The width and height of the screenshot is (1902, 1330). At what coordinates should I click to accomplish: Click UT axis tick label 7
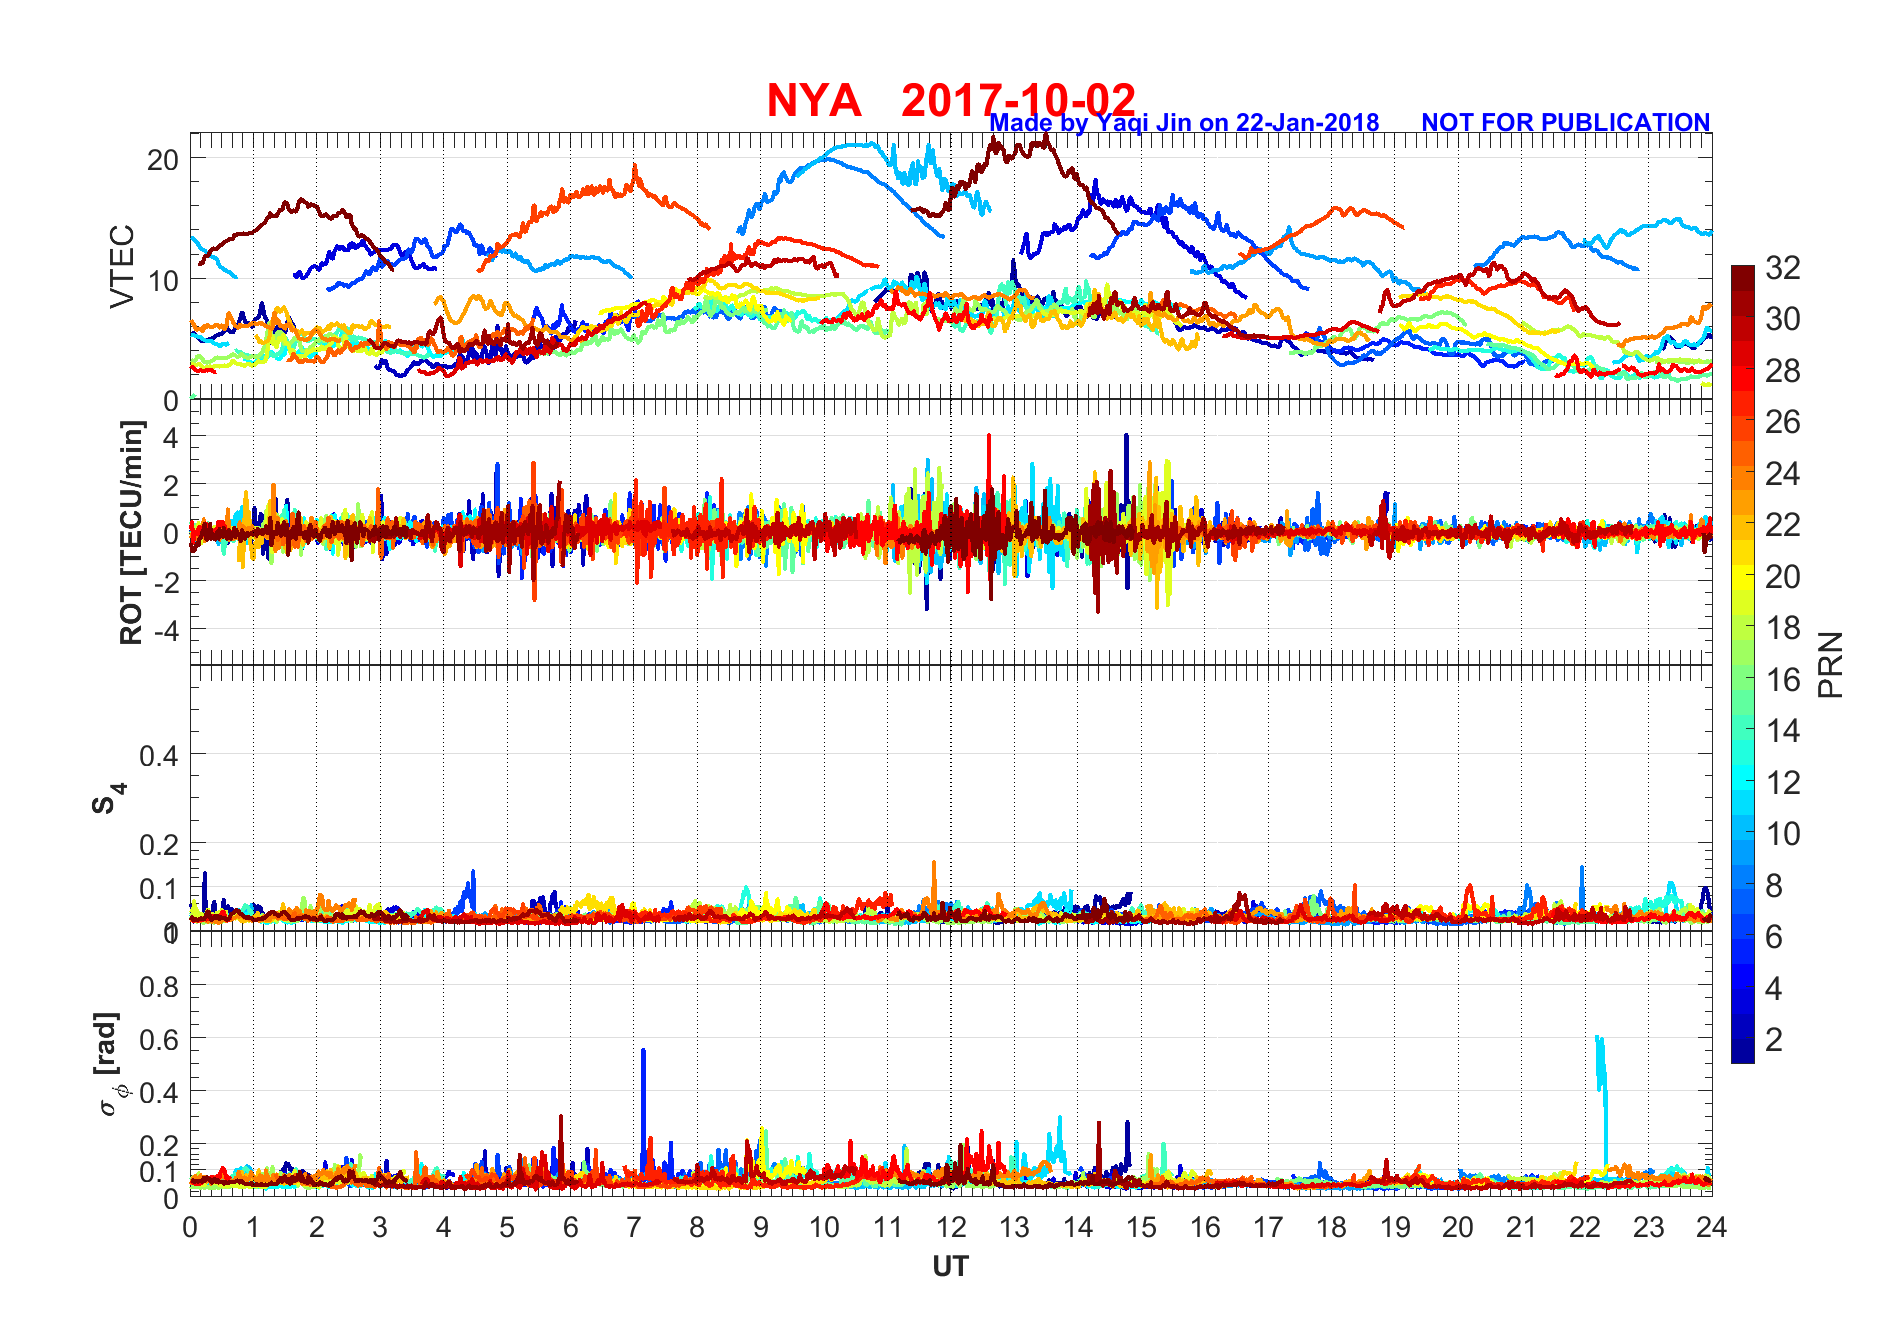(634, 1227)
